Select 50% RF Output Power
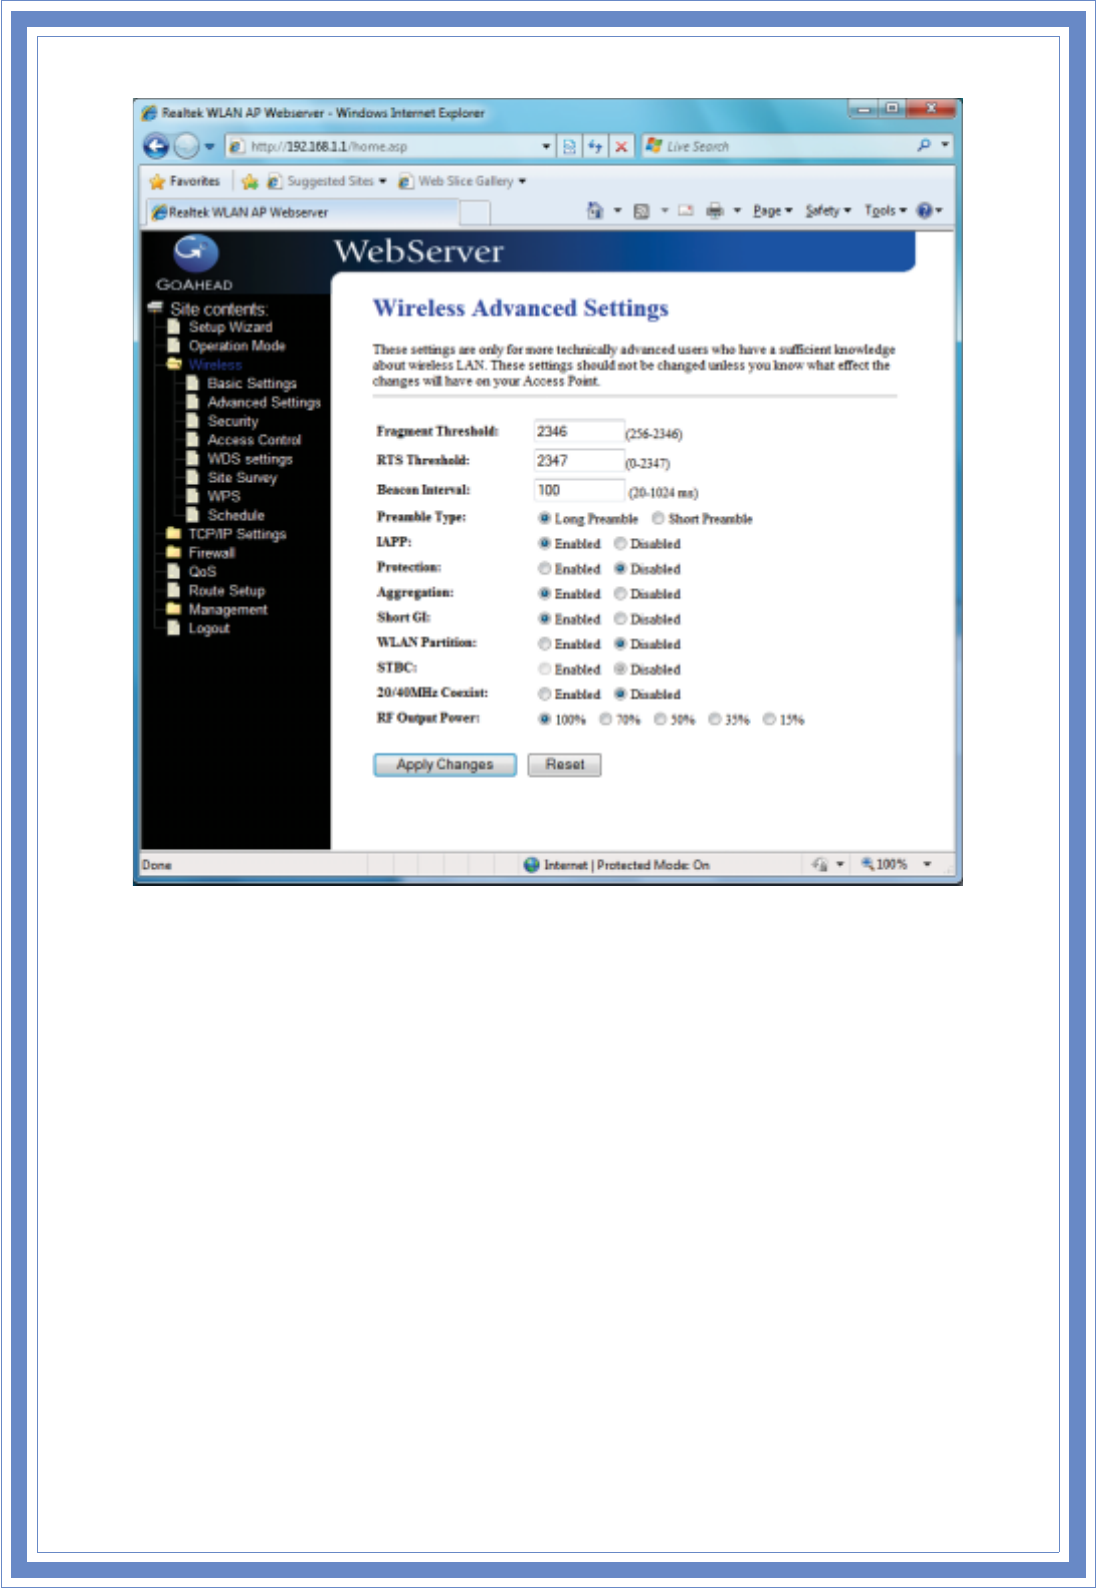 coord(660,719)
